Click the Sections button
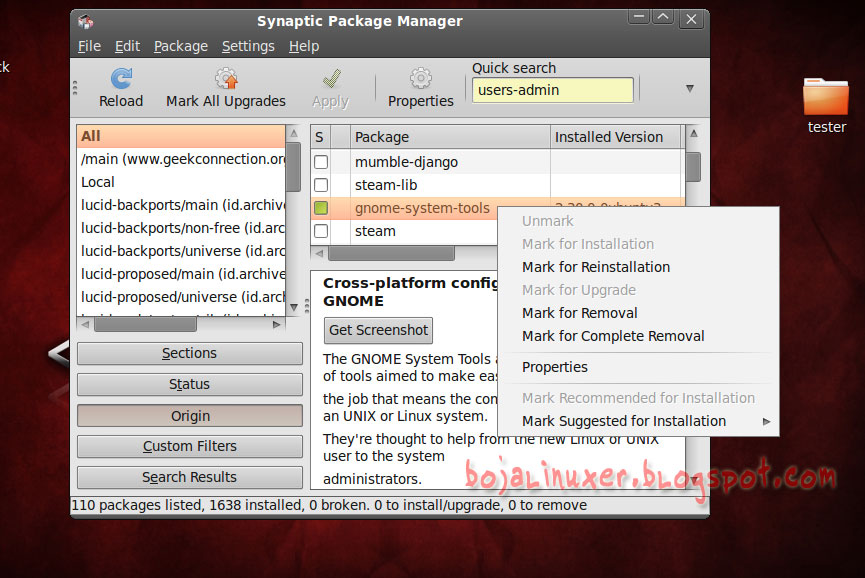 pos(190,354)
